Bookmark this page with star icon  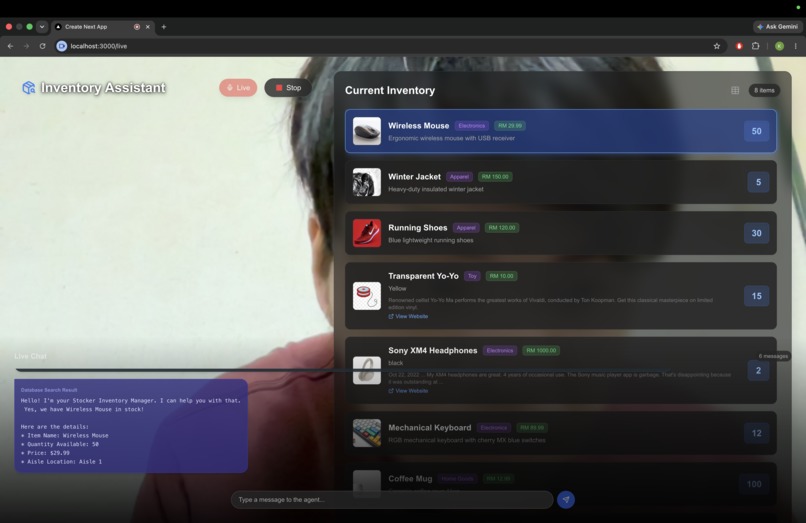click(x=717, y=46)
